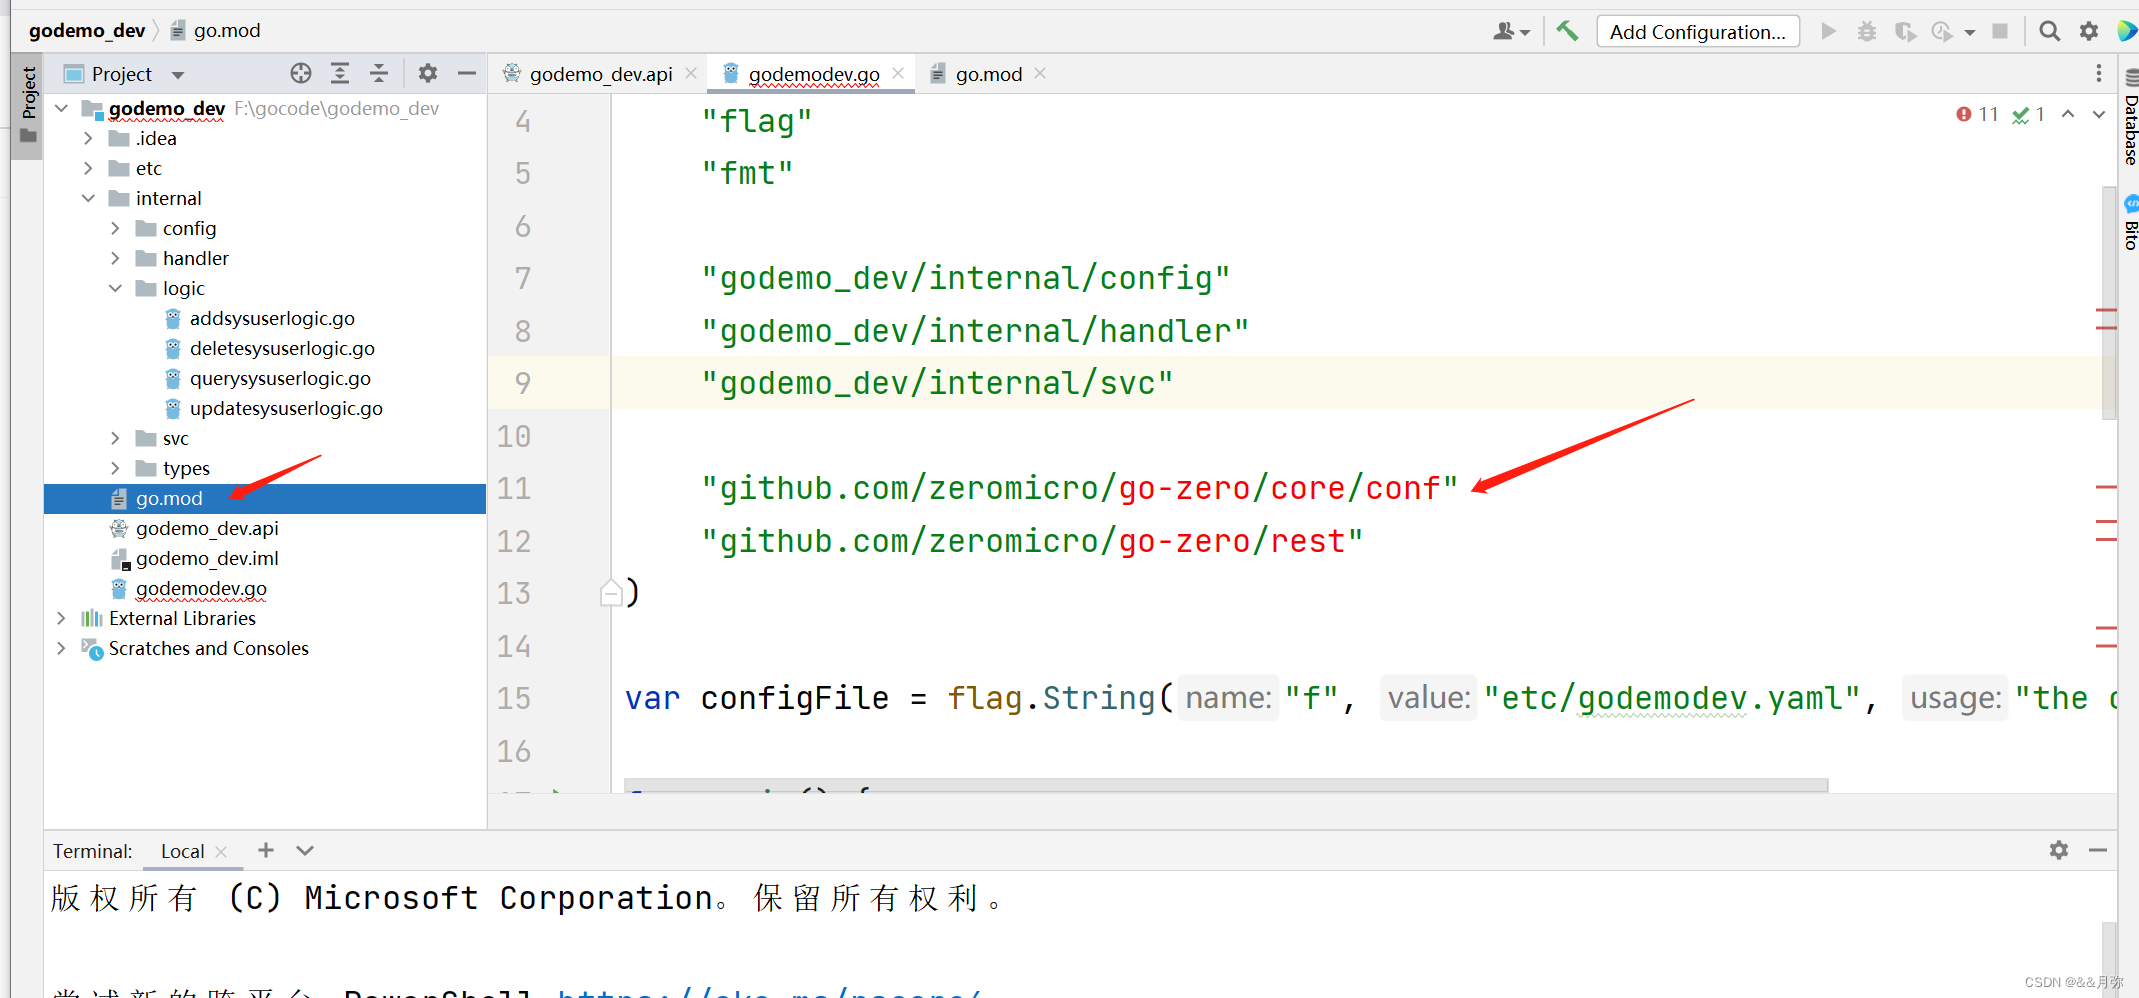2139x998 pixels.
Task: Select the Local terminal tab
Action: [x=182, y=851]
